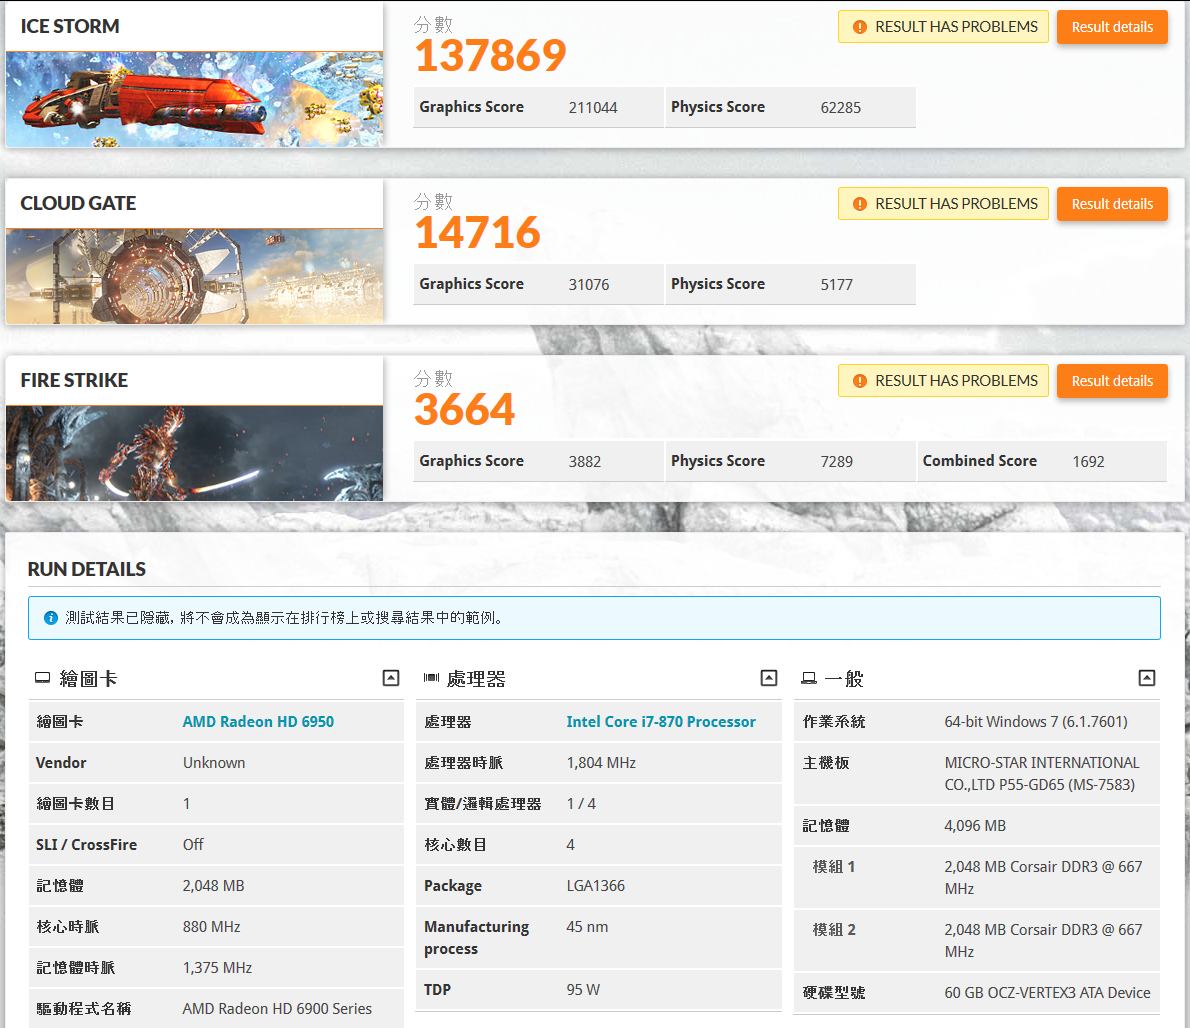Open the AMD Radeon HD 6950 link
Image resolution: width=1190 pixels, height=1028 pixels.
pyautogui.click(x=258, y=722)
